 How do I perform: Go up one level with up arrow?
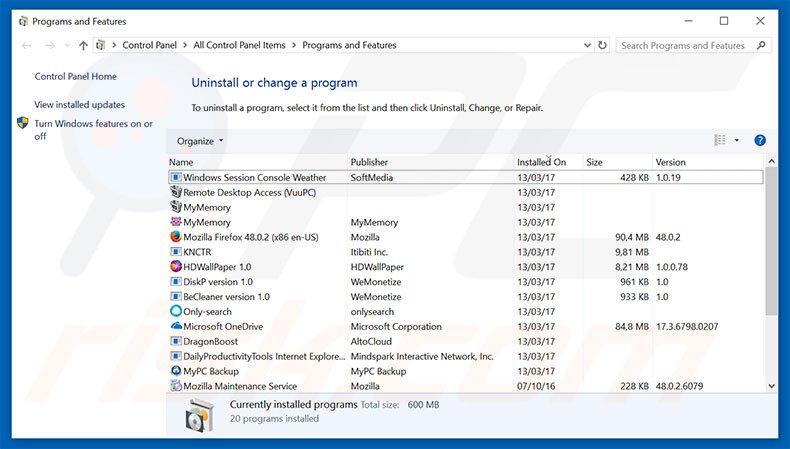(x=82, y=45)
